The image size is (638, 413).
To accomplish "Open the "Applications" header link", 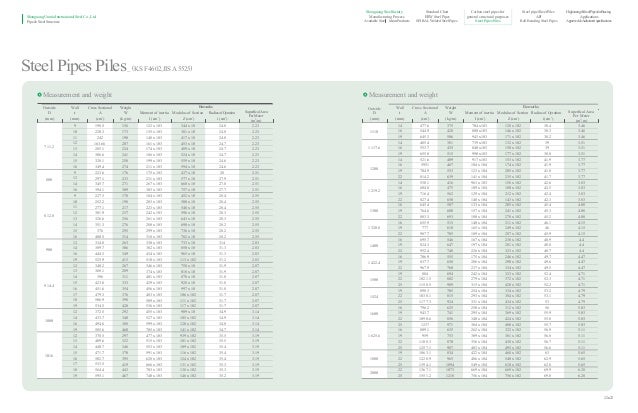I will [589, 17].
